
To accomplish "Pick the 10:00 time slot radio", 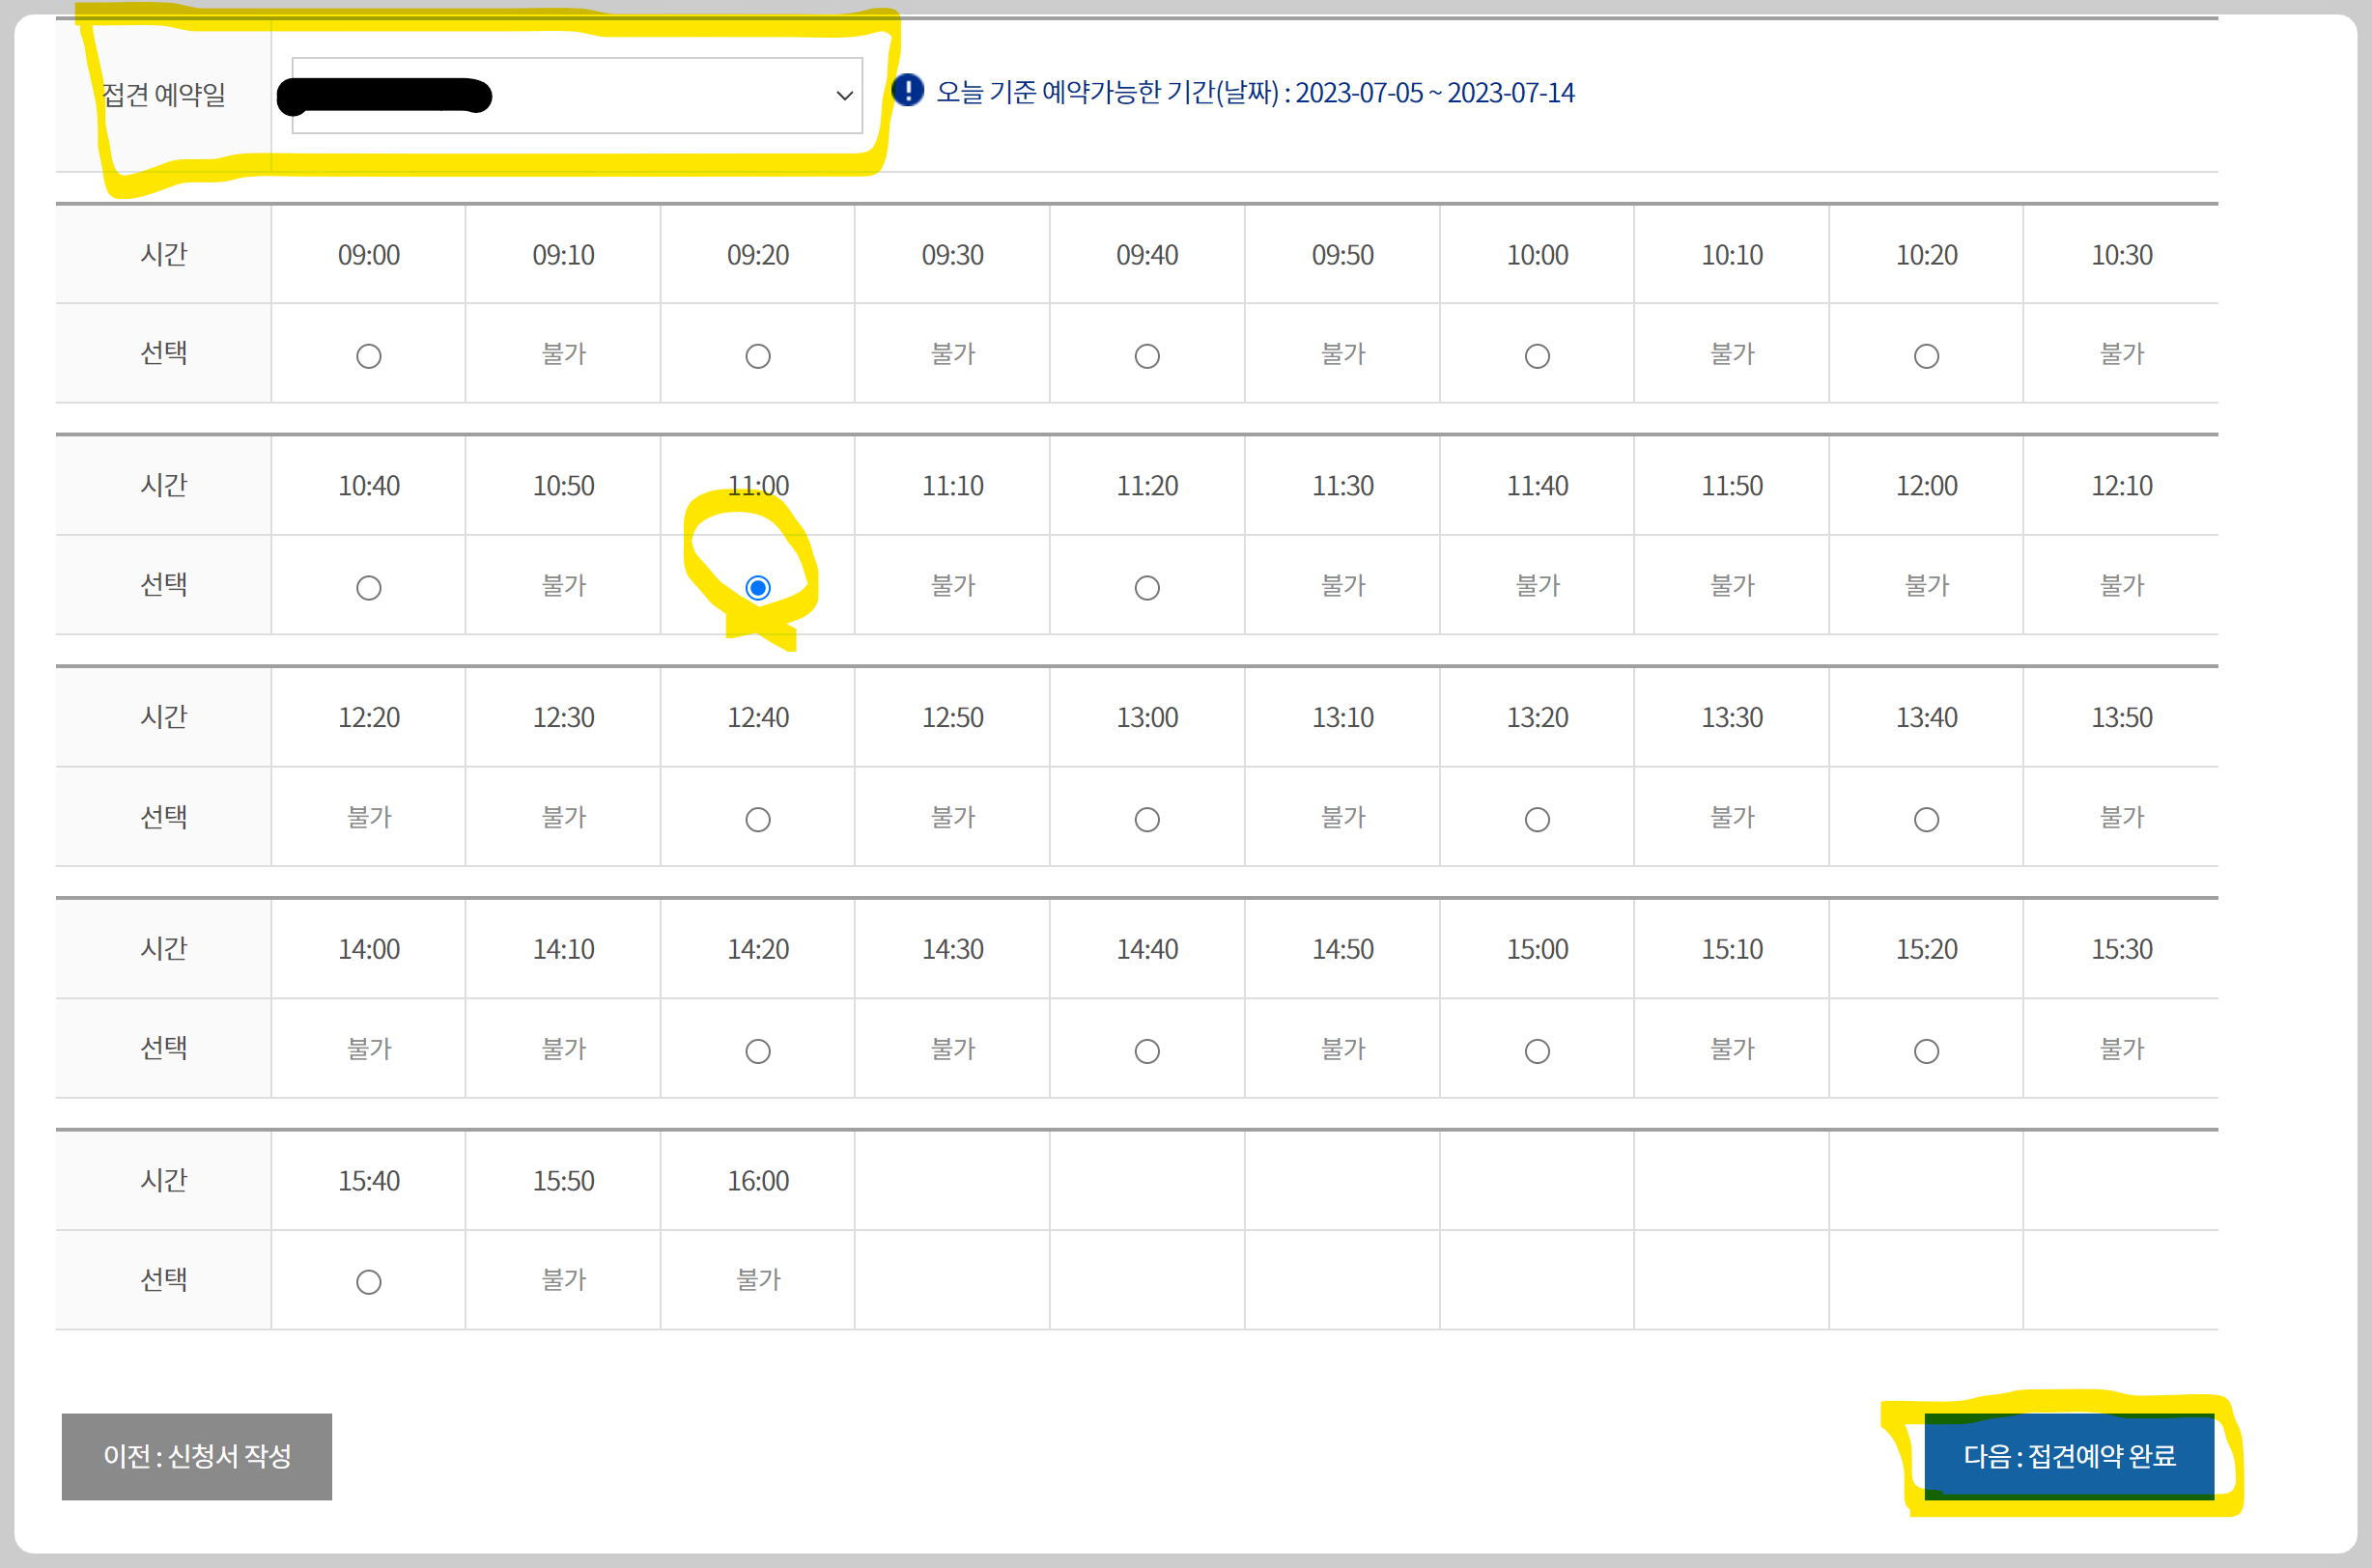I will tap(1537, 356).
